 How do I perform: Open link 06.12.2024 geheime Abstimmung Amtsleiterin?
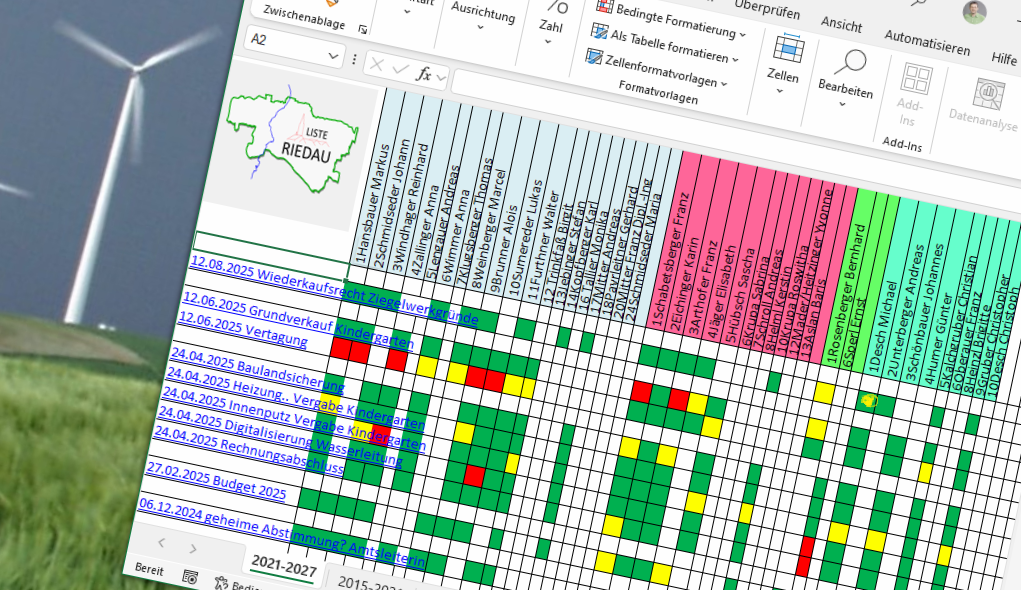282,533
